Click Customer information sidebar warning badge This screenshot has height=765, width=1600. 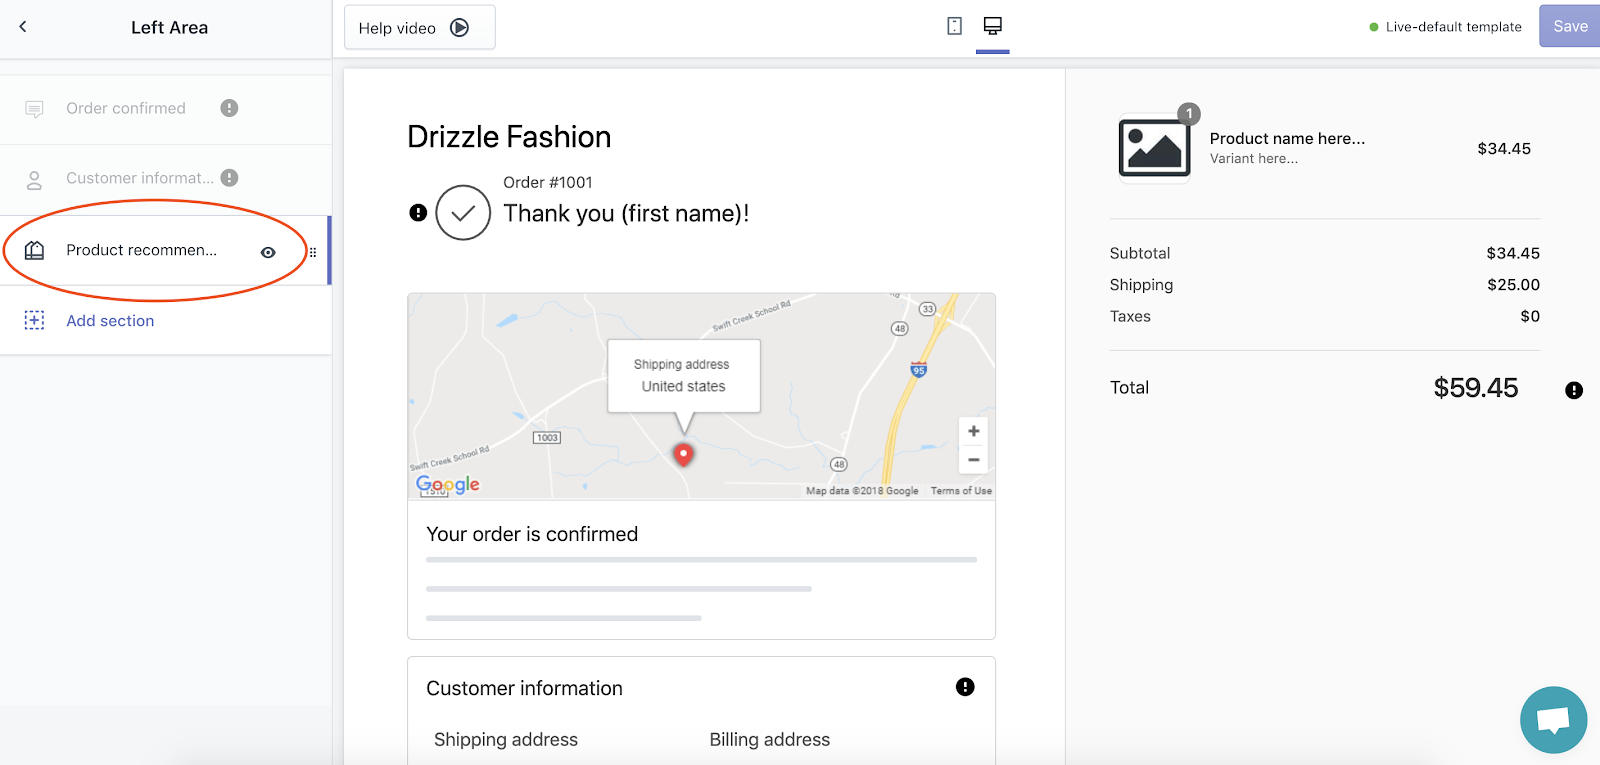coord(229,178)
